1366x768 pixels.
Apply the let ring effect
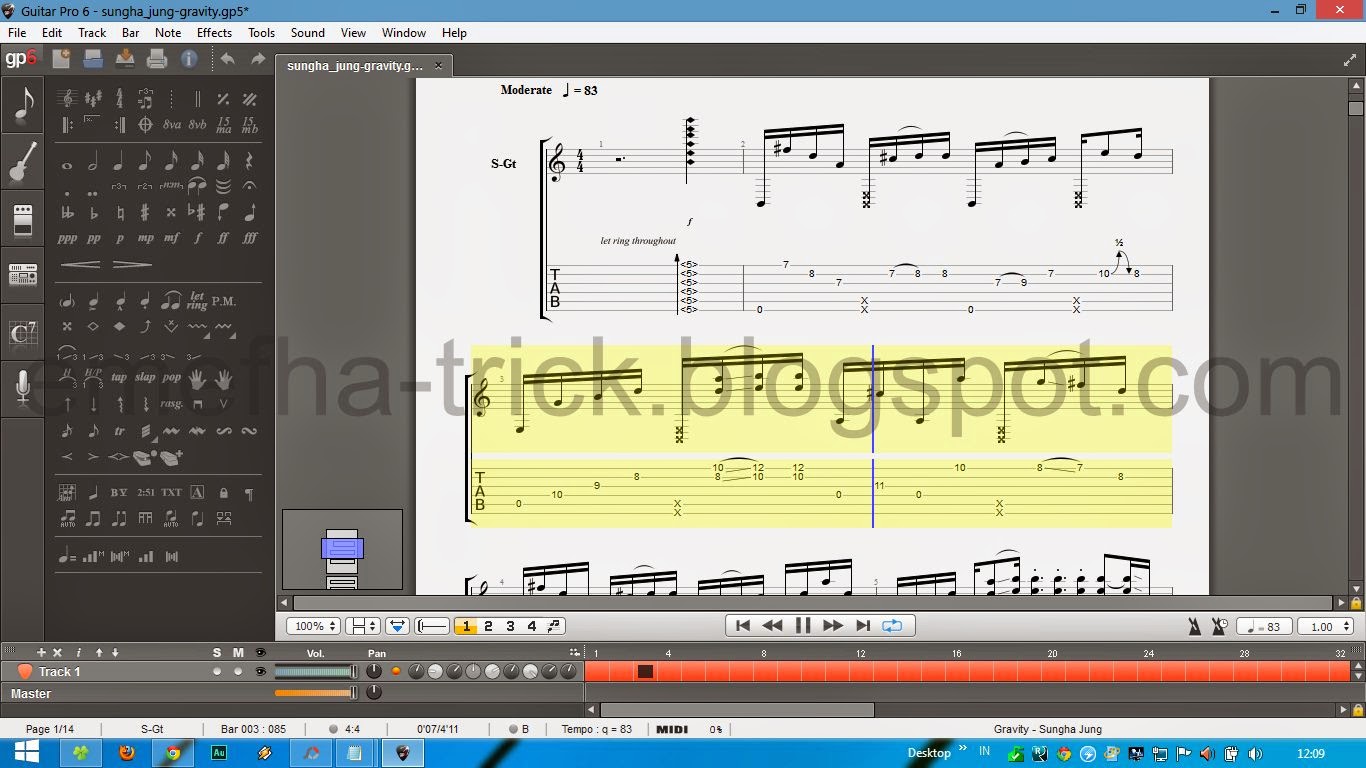pos(197,300)
